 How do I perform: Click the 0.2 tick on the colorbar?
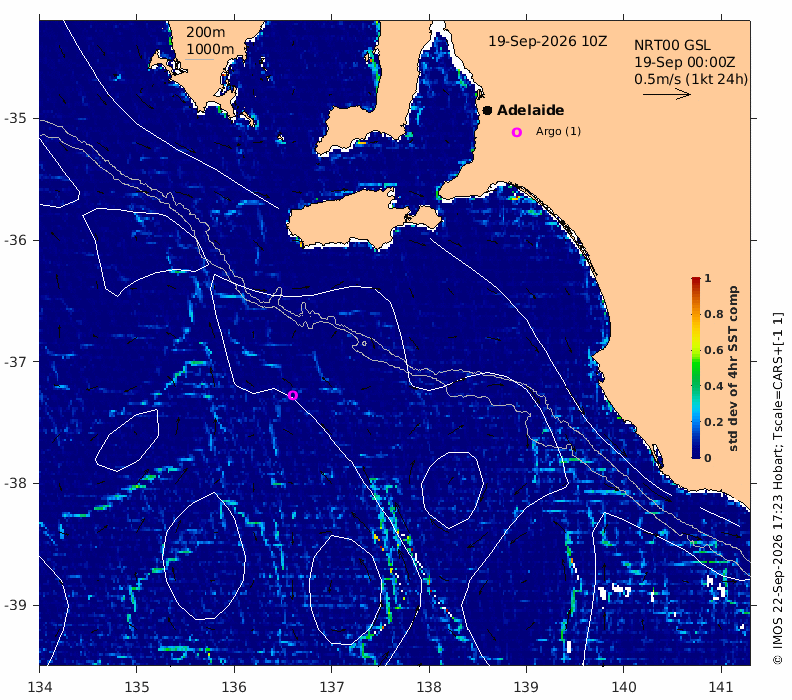[x=714, y=422]
